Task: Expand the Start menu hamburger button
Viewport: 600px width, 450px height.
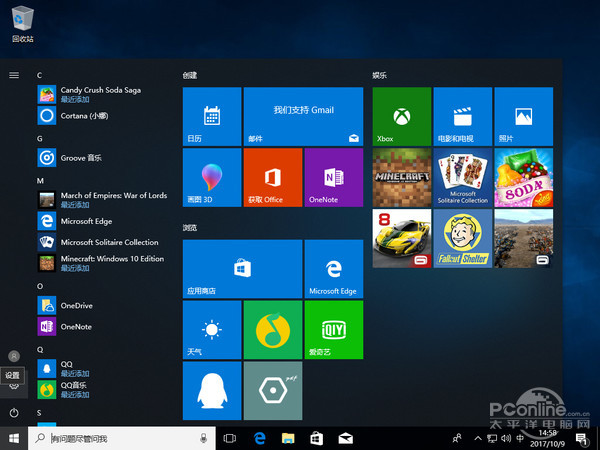Action: [14, 75]
